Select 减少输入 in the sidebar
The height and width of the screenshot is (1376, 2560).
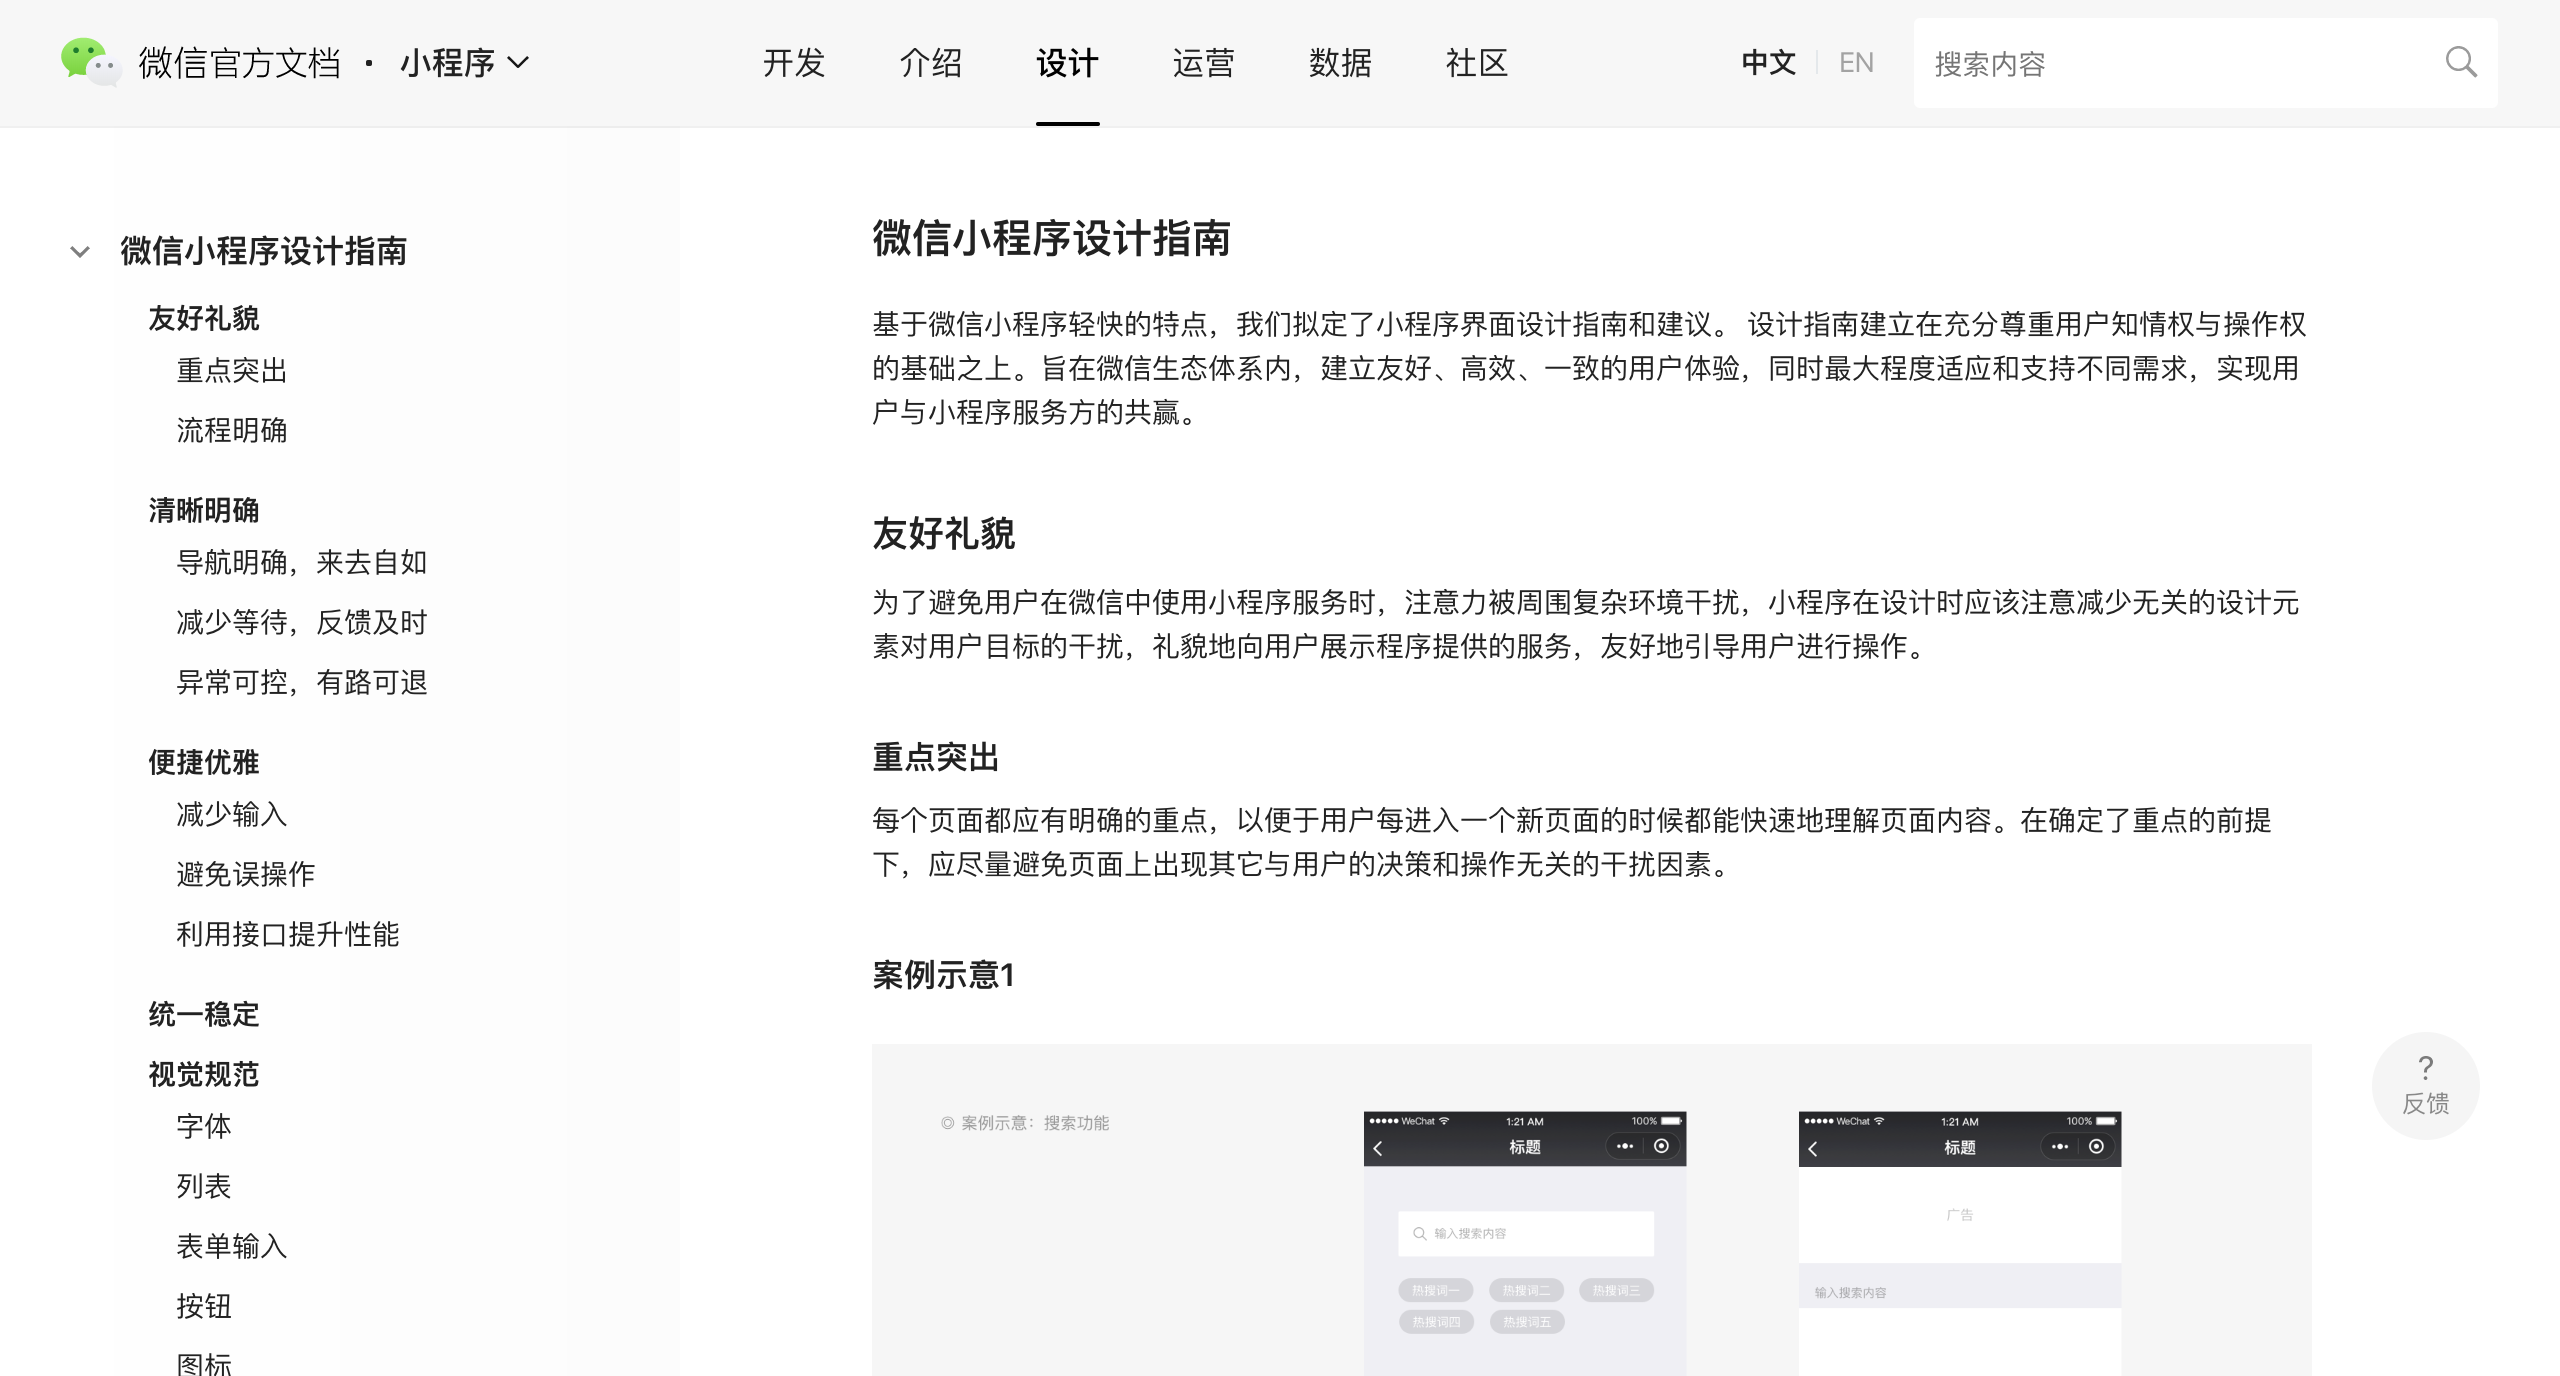tap(232, 815)
